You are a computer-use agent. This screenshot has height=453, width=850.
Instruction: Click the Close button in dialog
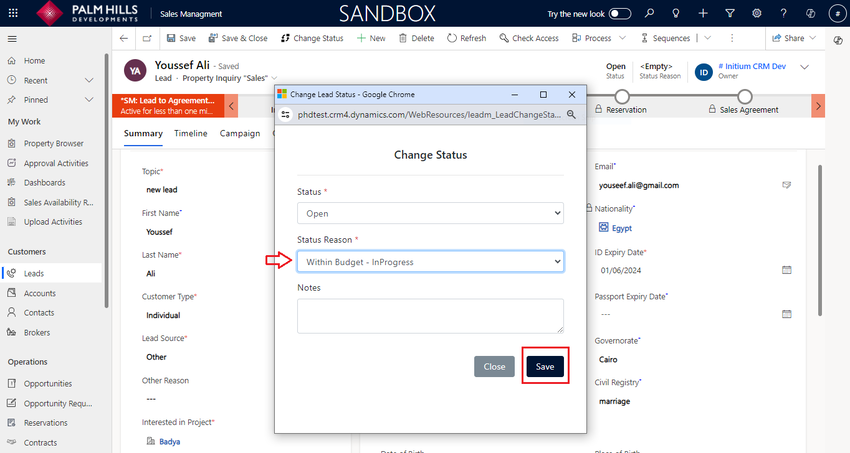494,367
